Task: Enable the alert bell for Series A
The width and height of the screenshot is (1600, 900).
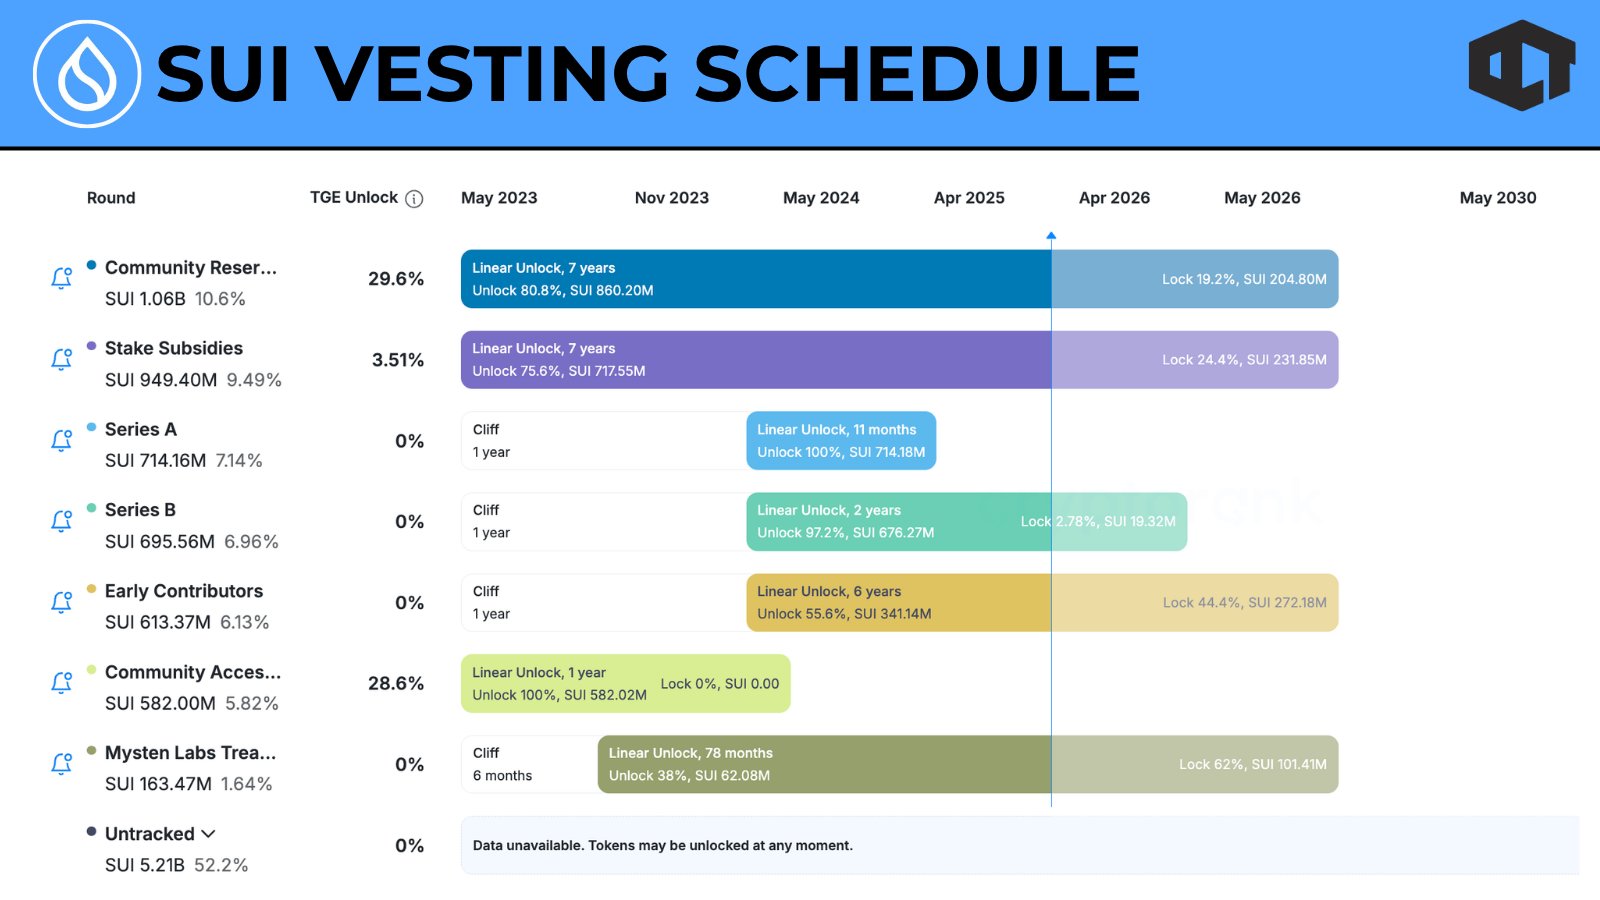Action: click(x=61, y=440)
